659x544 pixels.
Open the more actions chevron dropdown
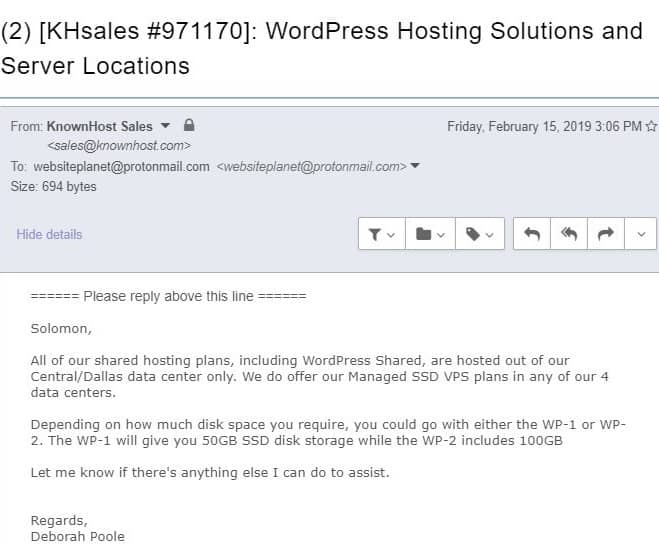(641, 234)
